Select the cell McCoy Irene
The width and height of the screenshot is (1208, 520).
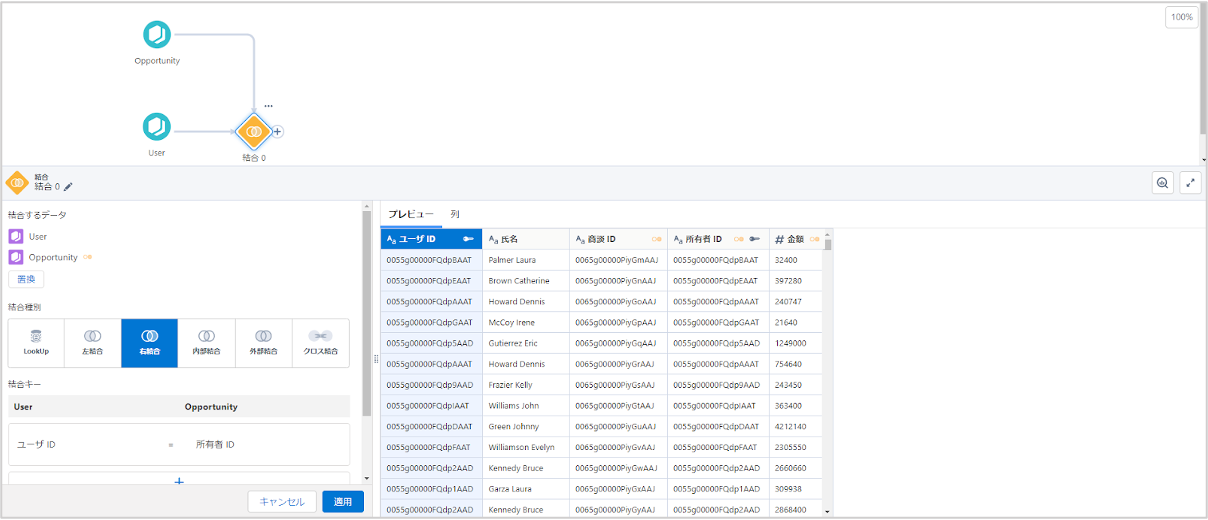[525, 322]
